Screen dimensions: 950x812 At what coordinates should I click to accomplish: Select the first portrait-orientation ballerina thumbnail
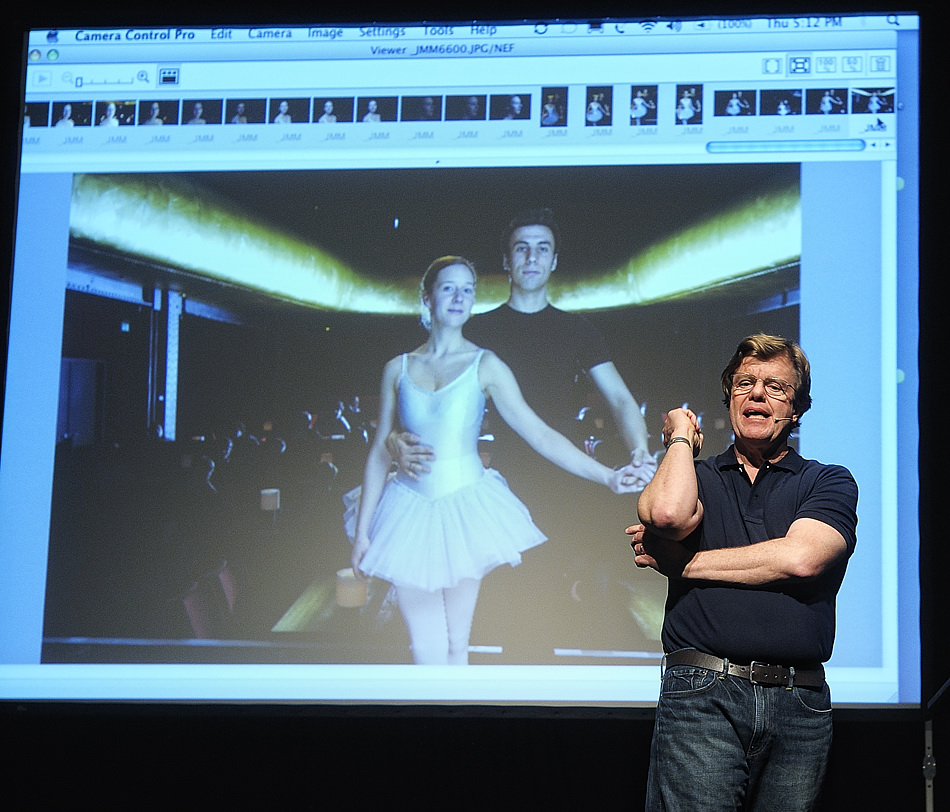553,106
